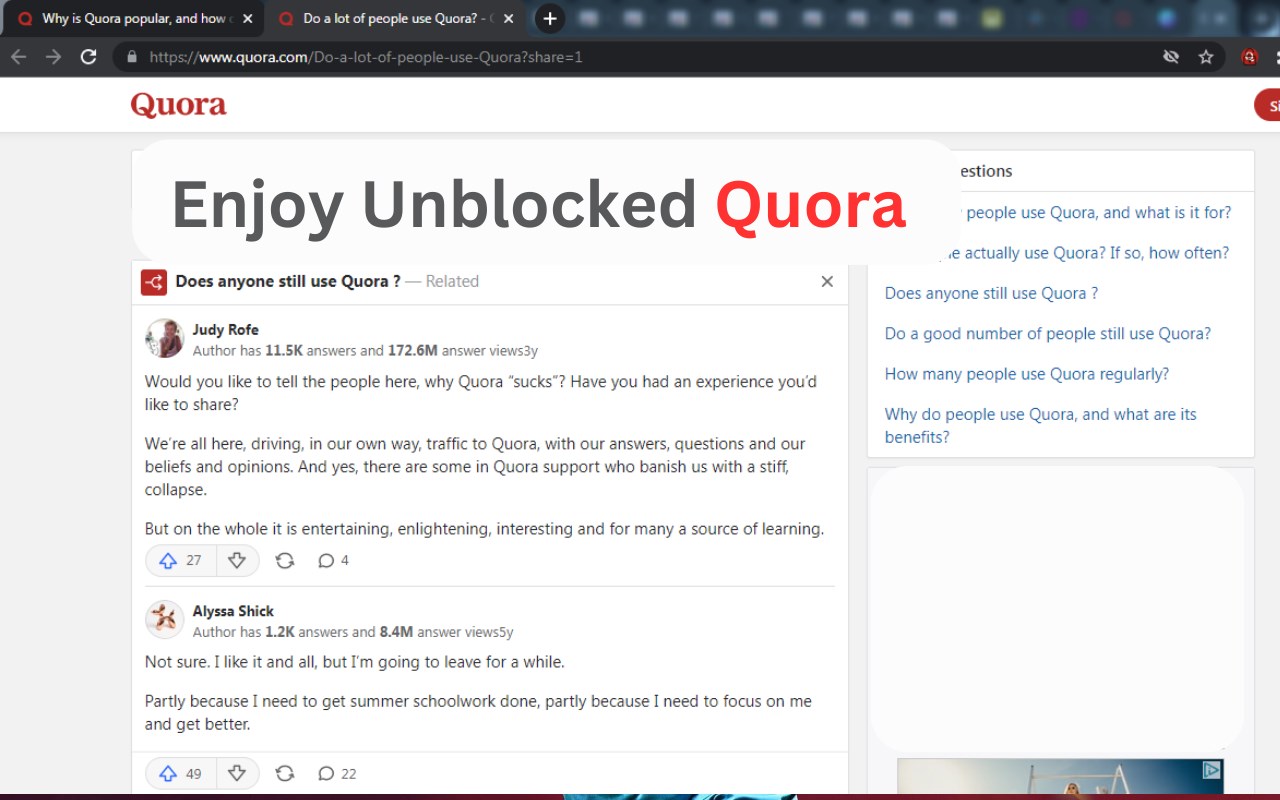The width and height of the screenshot is (1280, 800).
Task: Downvote Alyssa Shick's answer
Action: 237,774
